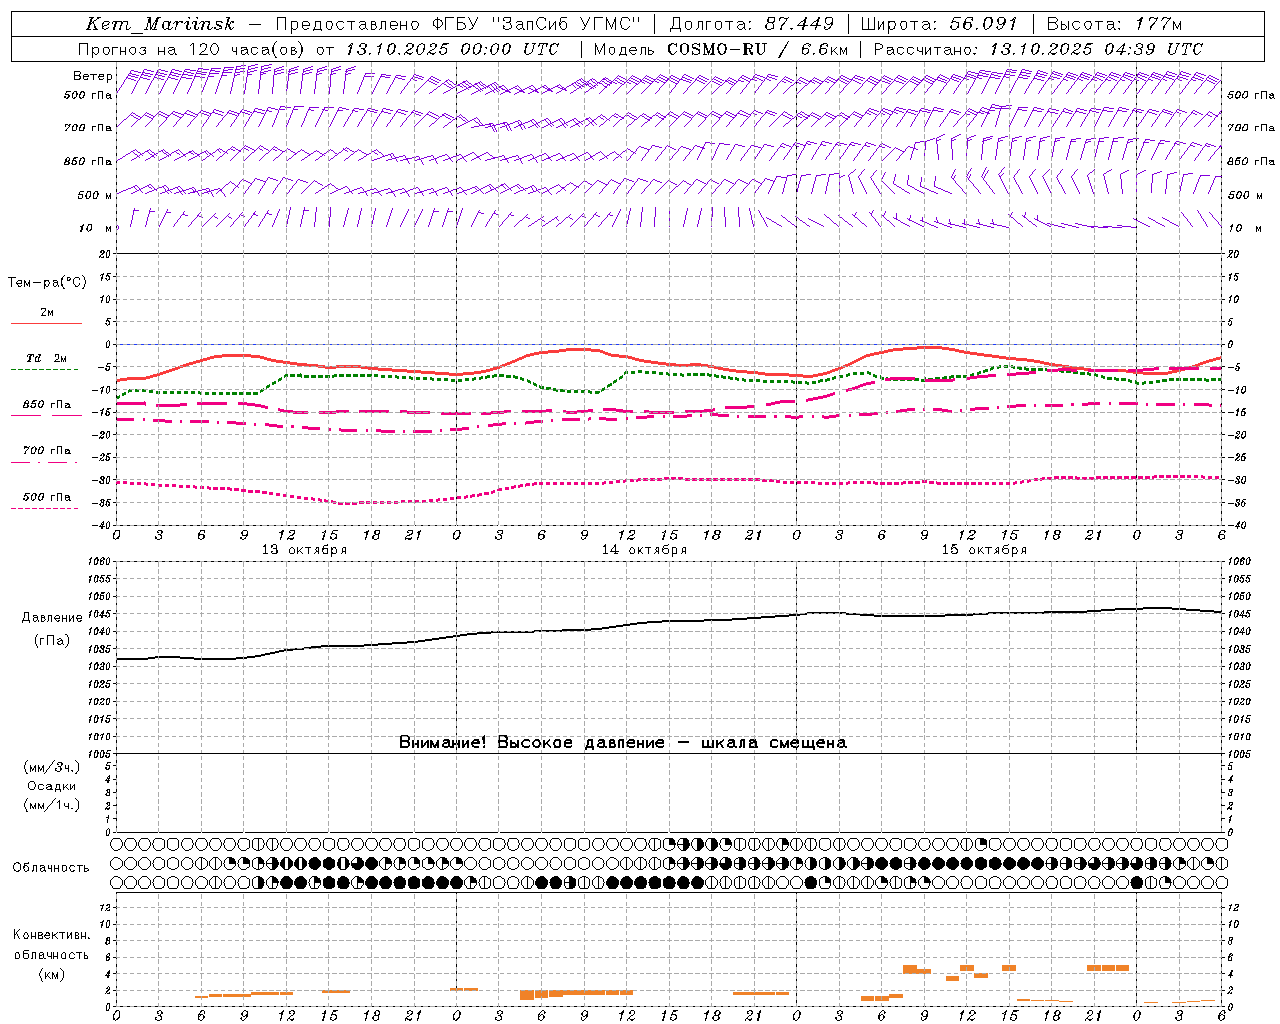
Task: Click the Kem_Mariinsk station title
Action: [160, 24]
